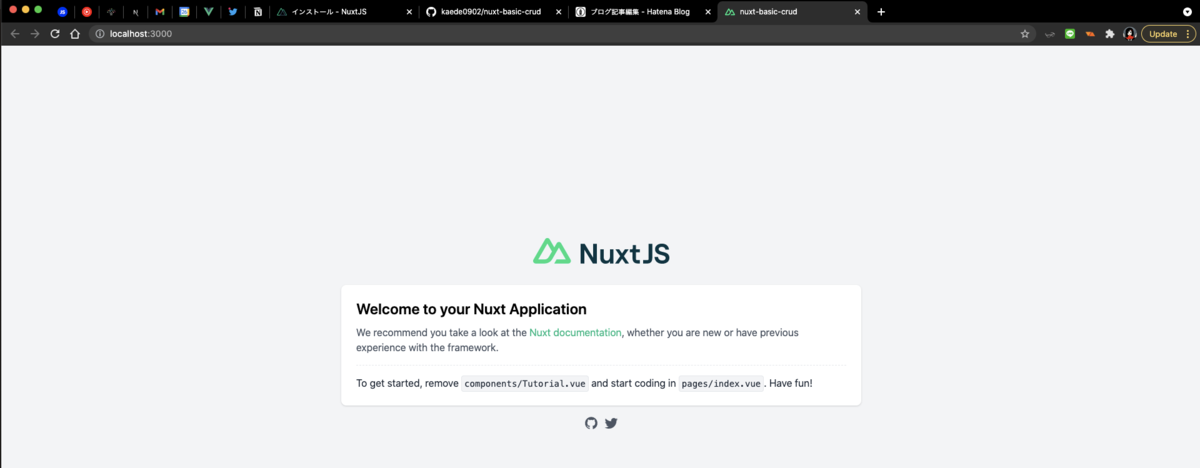The width and height of the screenshot is (1200, 468).
Task: Open the green LINE extension icon
Action: pyautogui.click(x=1070, y=33)
